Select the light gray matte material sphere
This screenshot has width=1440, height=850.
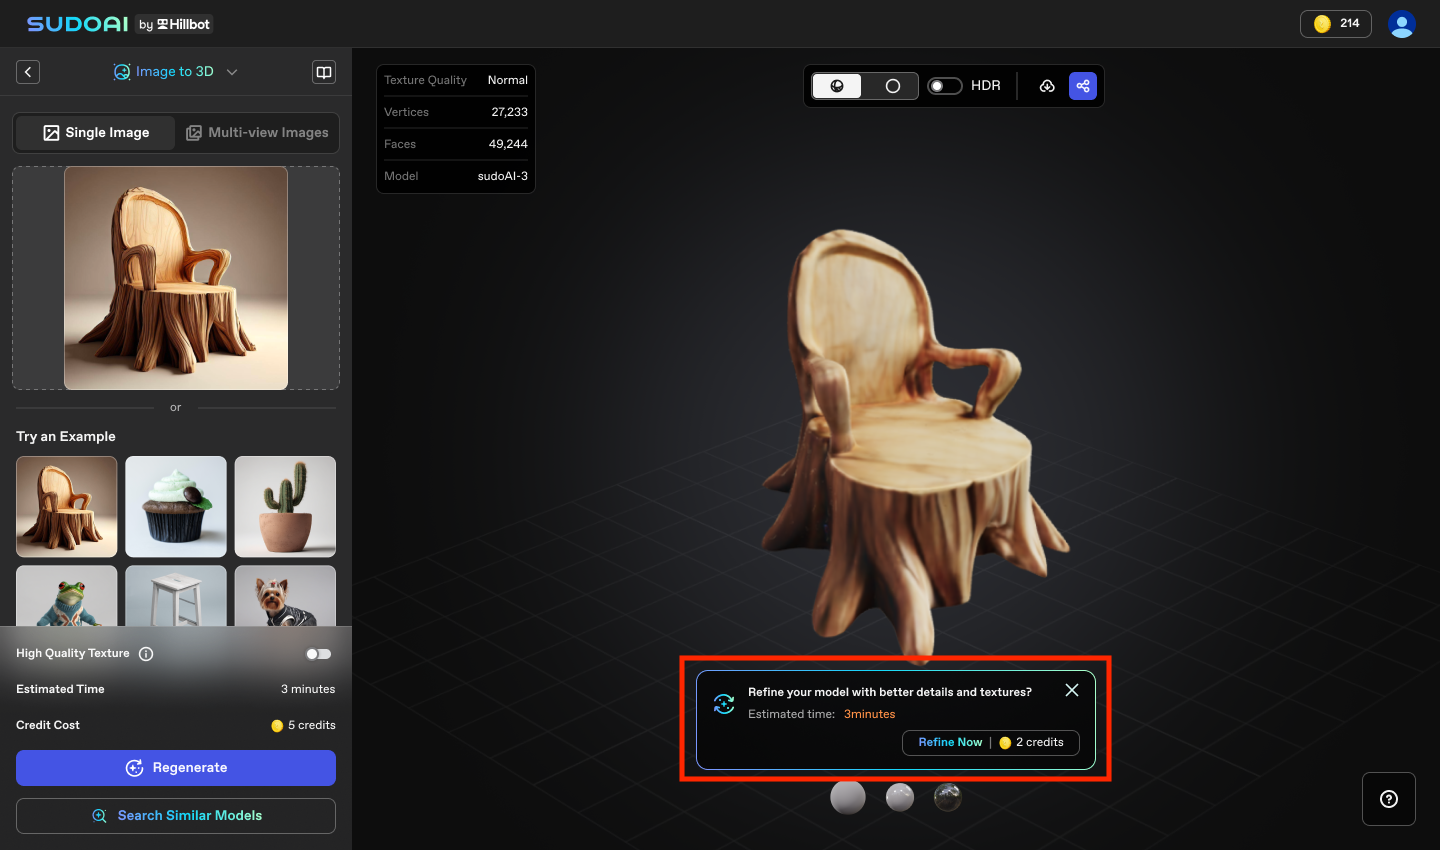pos(848,797)
